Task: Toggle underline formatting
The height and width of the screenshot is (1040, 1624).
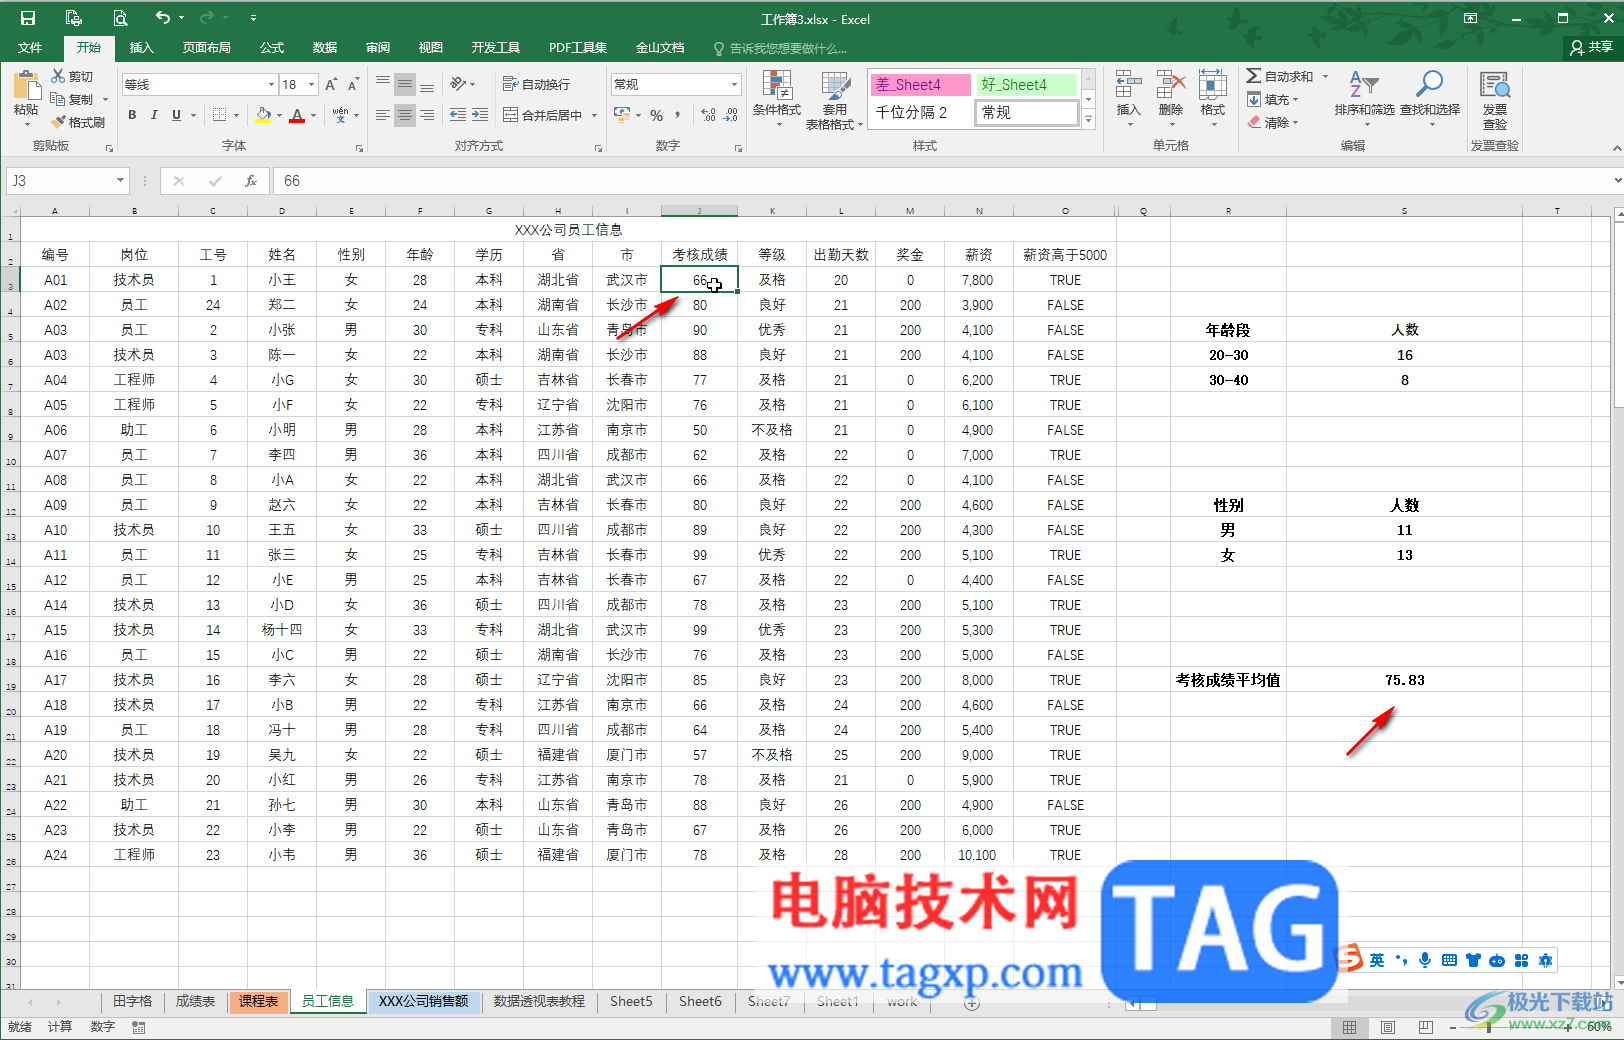Action: pyautogui.click(x=176, y=115)
